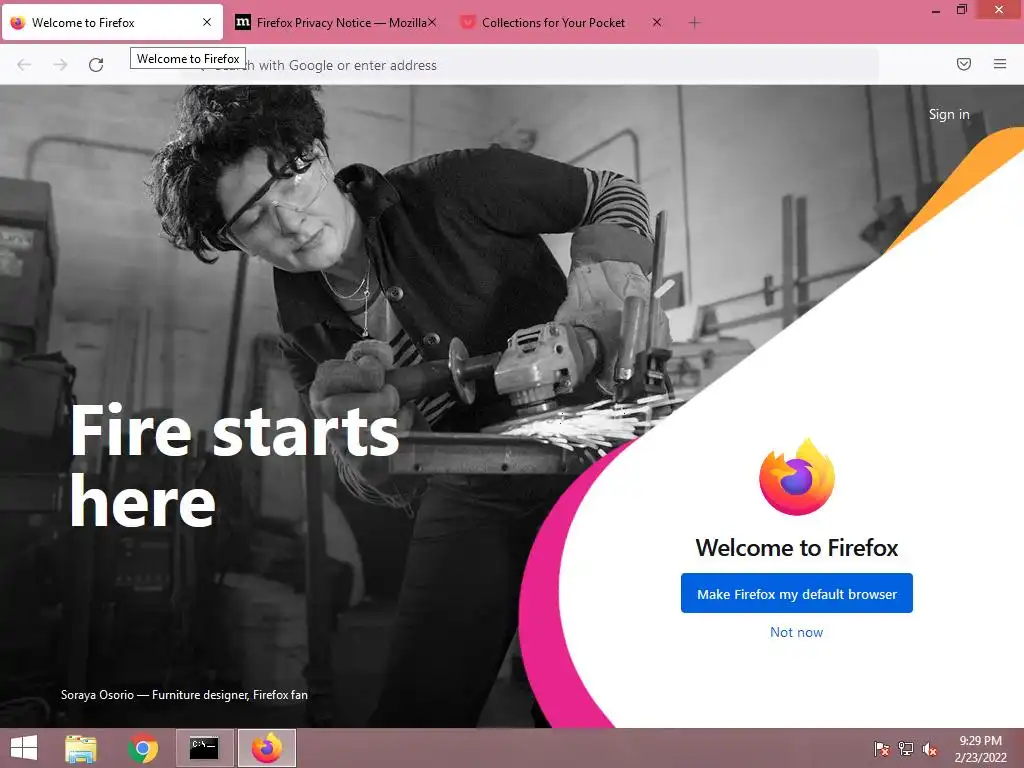Click the Firefox logo on welcome card
Image resolution: width=1024 pixels, height=768 pixels.
(x=797, y=477)
